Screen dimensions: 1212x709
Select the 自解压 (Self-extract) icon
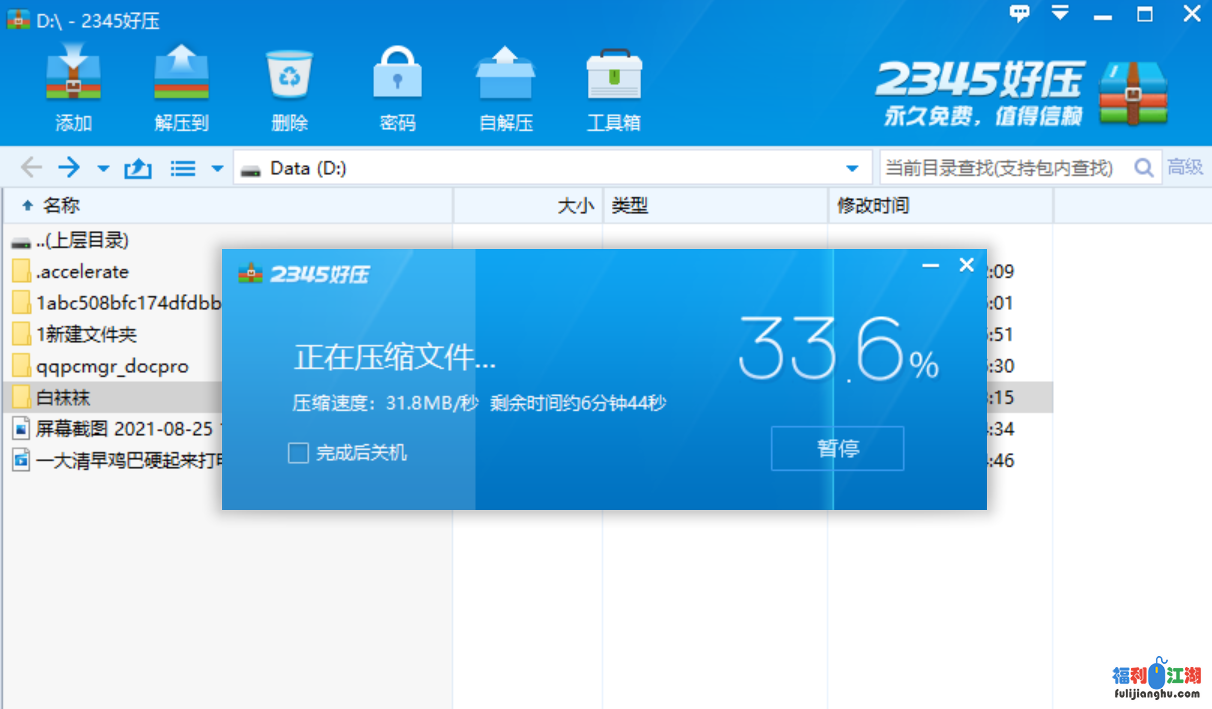(x=505, y=76)
